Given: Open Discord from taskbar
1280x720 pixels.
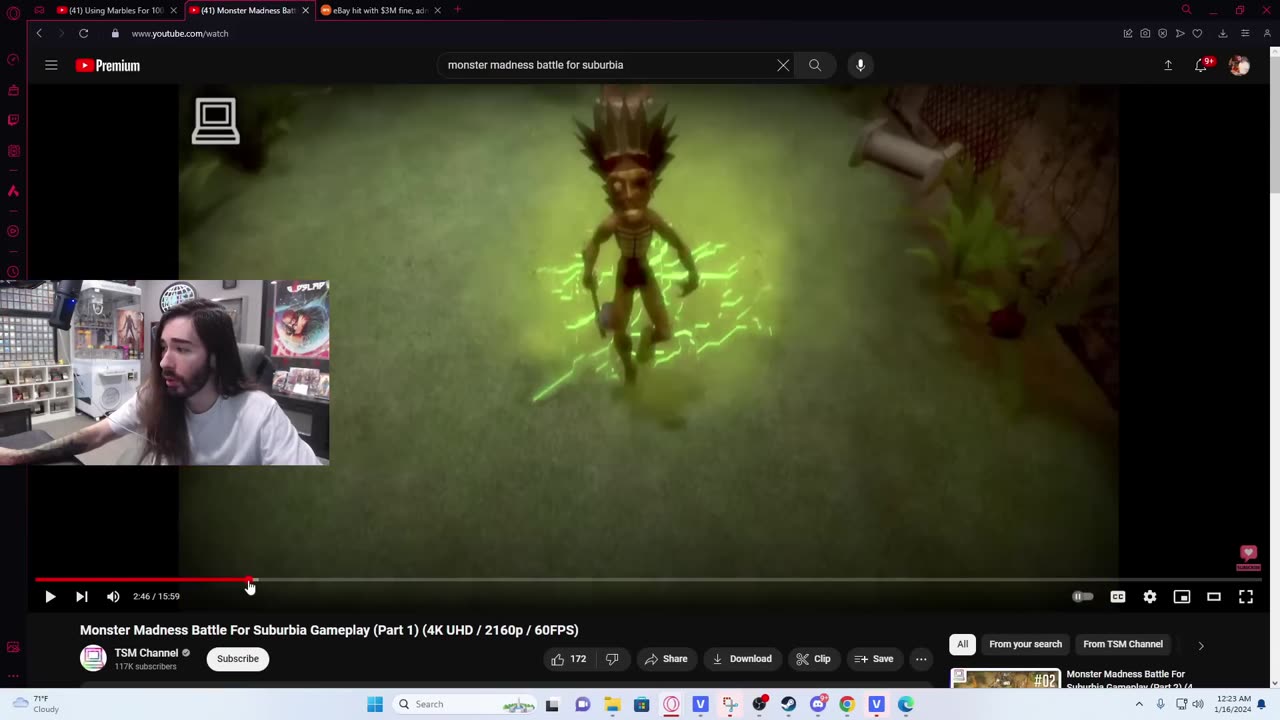Looking at the screenshot, I should tap(818, 704).
